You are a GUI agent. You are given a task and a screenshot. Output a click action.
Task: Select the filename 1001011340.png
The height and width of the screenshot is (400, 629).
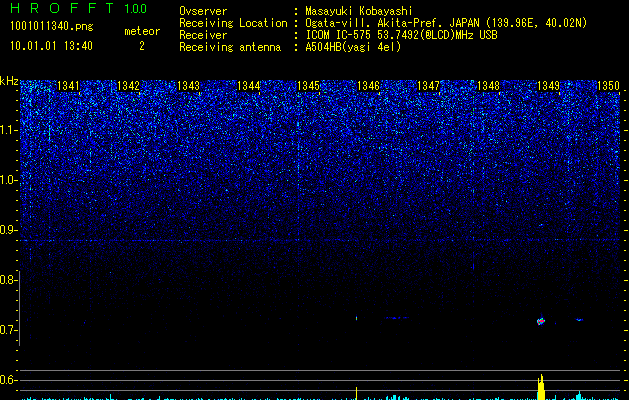pos(51,26)
